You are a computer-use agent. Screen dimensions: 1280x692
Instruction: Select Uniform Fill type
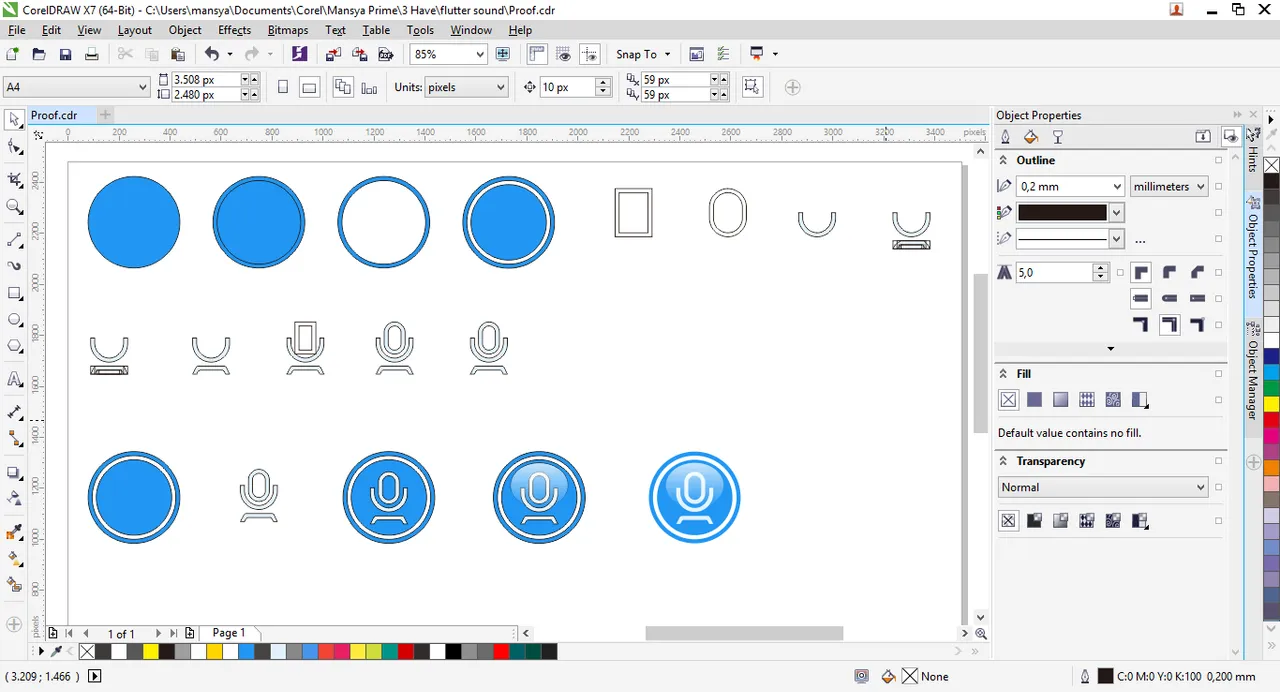(x=1034, y=400)
